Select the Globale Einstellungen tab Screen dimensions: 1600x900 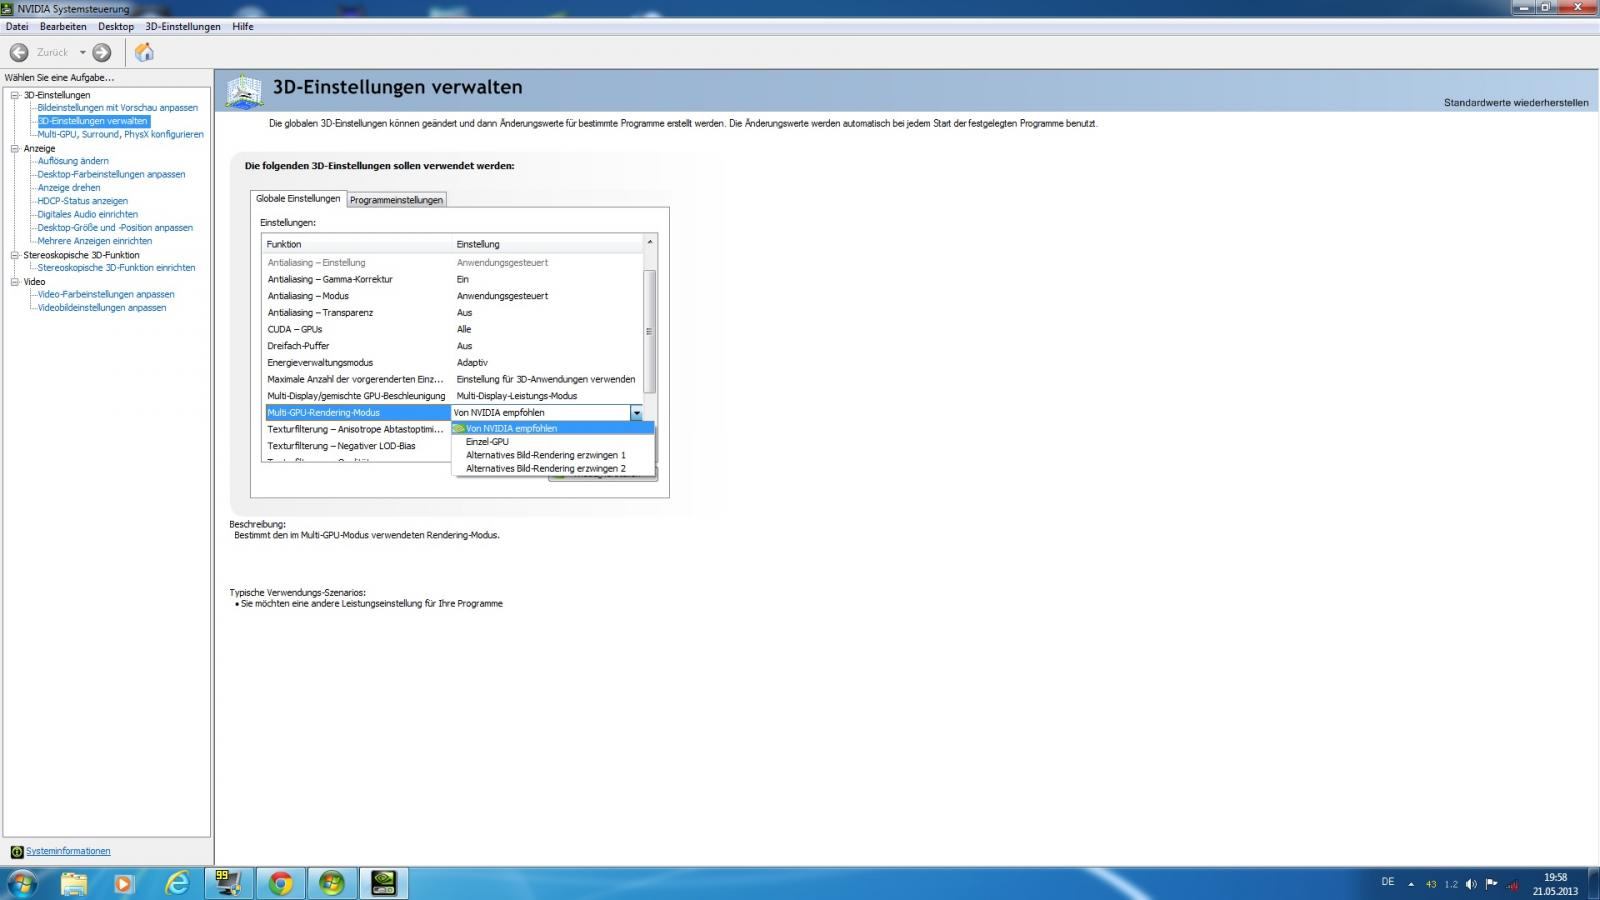click(298, 198)
